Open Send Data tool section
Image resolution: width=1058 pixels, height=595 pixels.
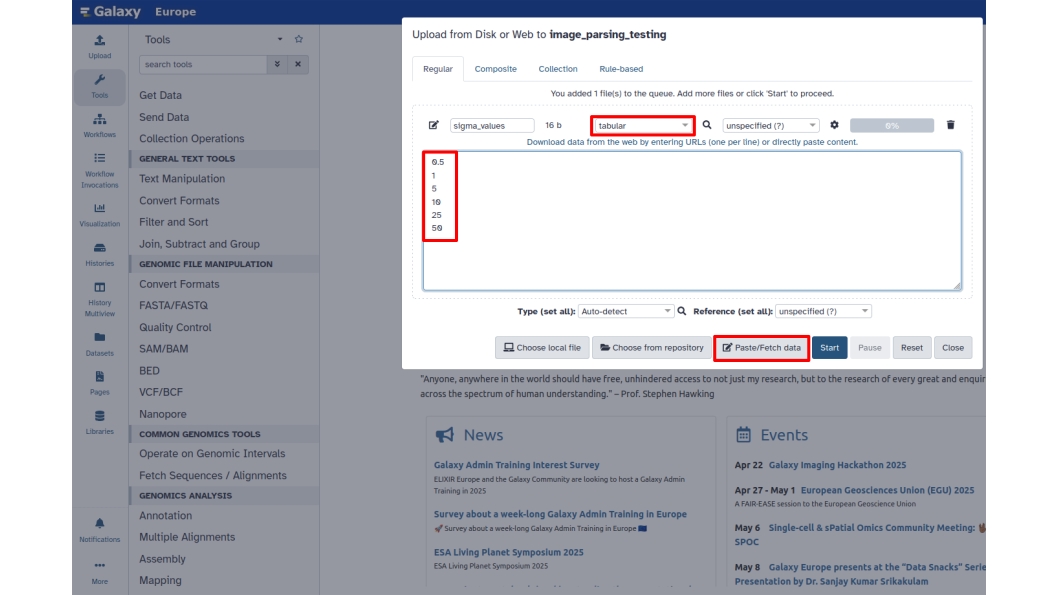(164, 117)
